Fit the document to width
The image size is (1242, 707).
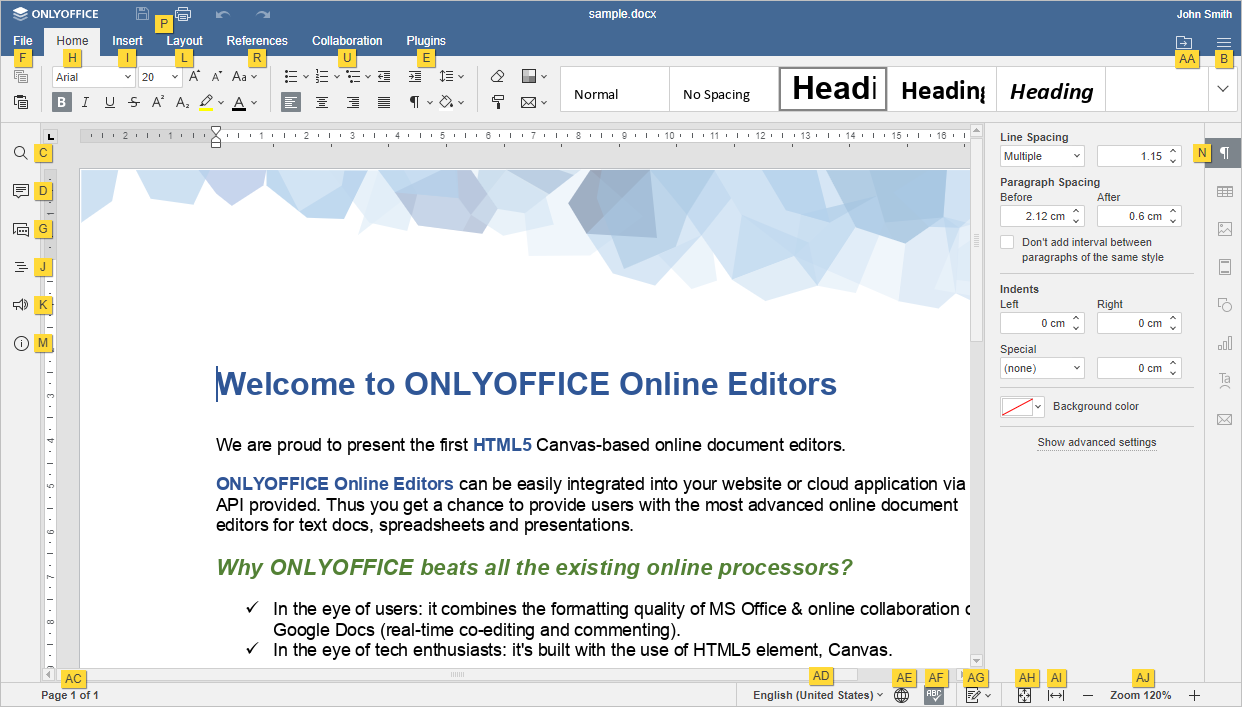(x=1056, y=695)
